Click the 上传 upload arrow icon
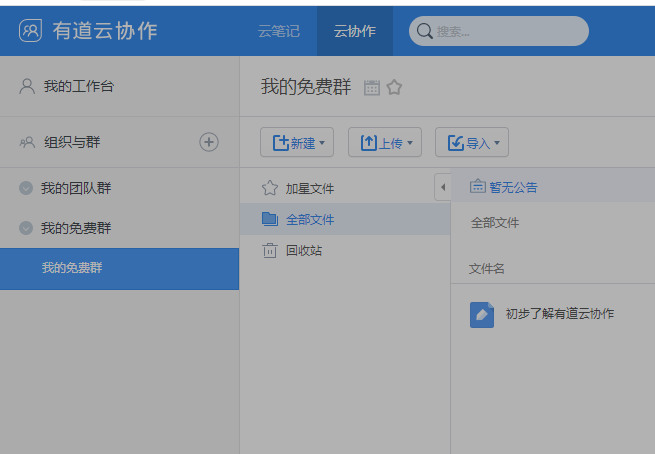The height and width of the screenshot is (454, 655). 369,143
